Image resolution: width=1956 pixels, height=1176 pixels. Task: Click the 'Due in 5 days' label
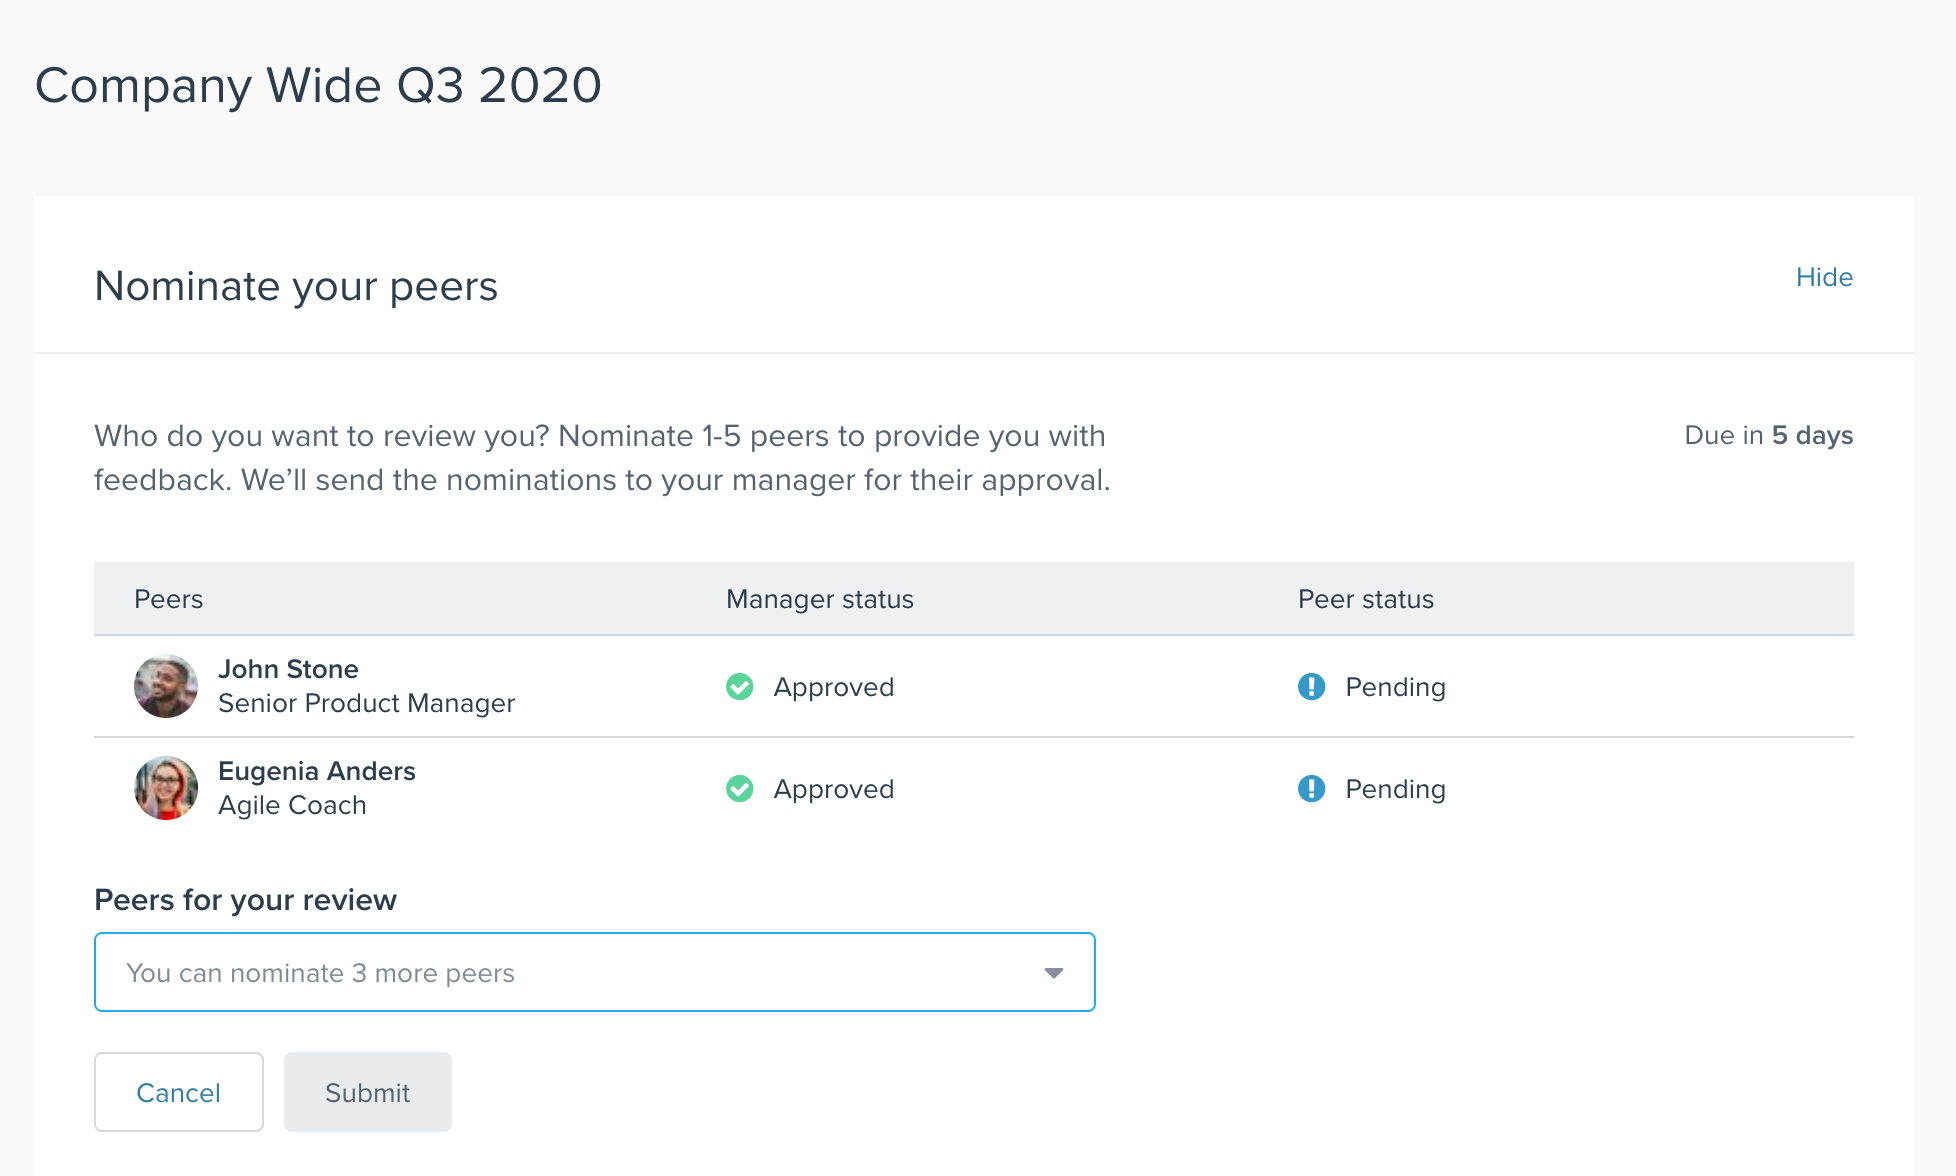[1769, 435]
